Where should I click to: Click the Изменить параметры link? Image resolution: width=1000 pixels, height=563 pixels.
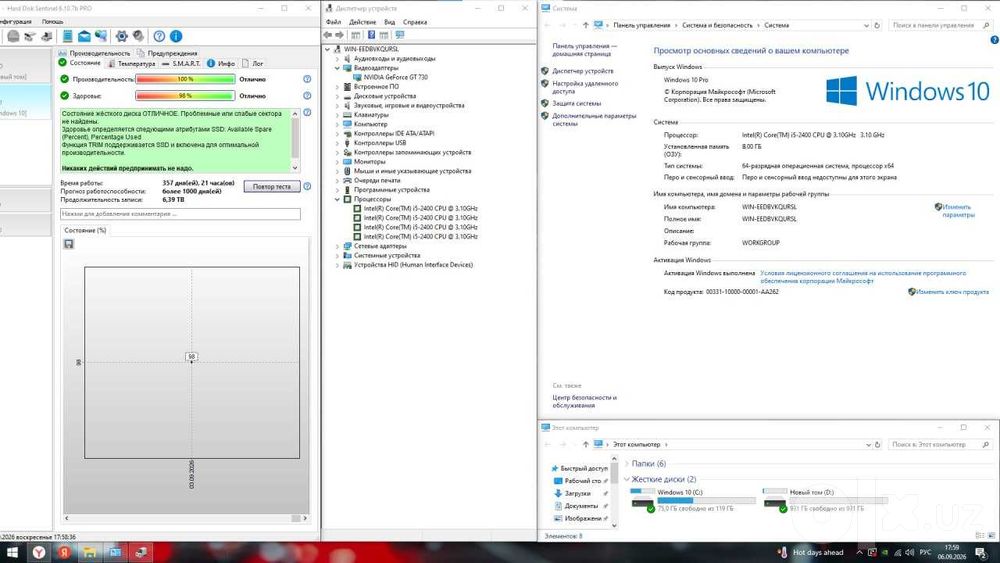pyautogui.click(x=957, y=211)
